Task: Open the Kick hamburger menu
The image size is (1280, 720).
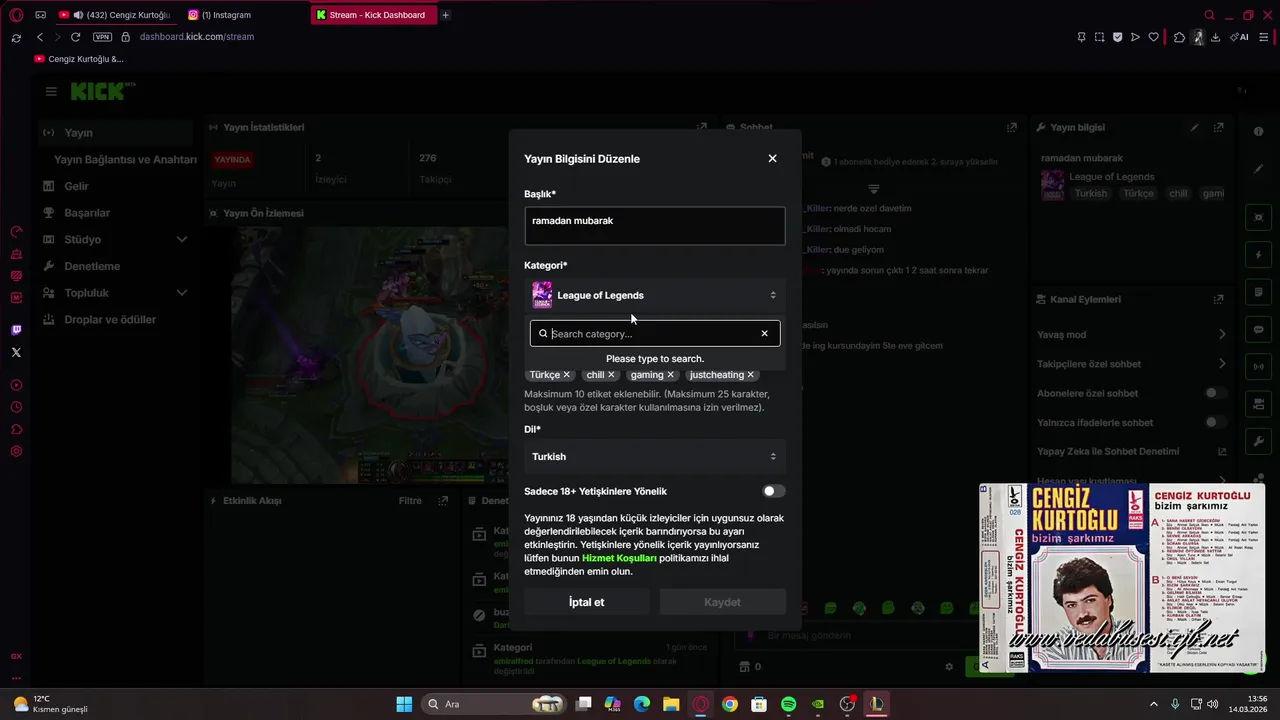Action: tap(51, 91)
